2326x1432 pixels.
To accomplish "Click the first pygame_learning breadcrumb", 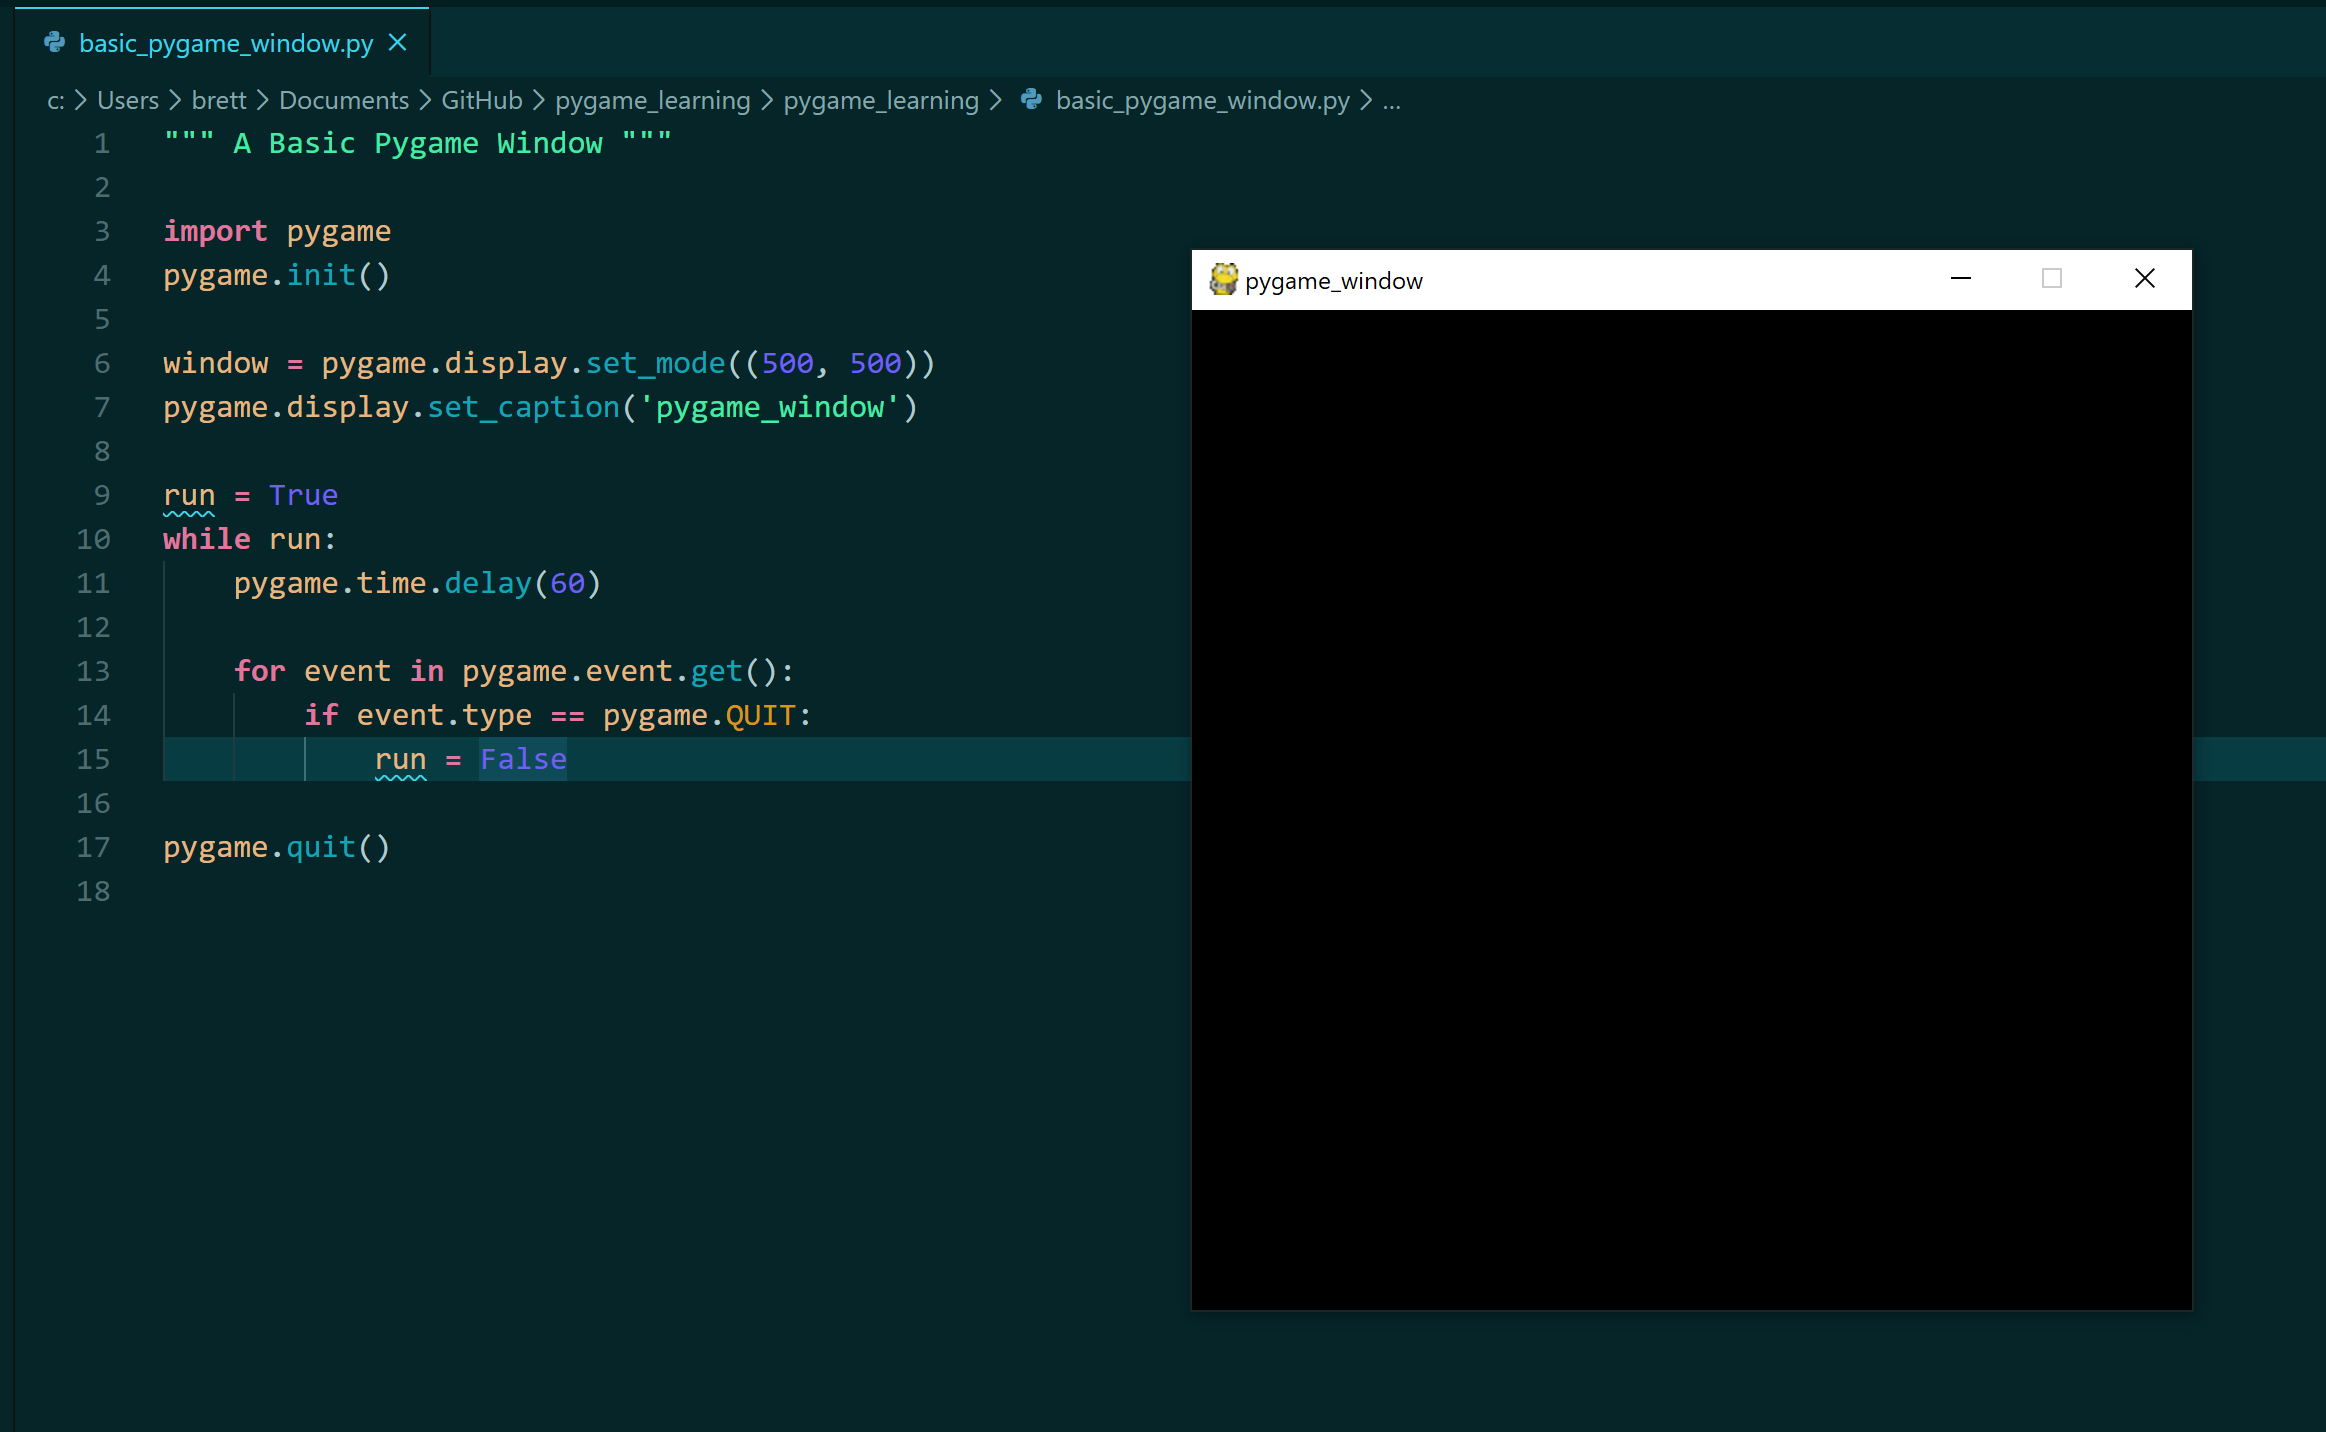I will tap(652, 100).
